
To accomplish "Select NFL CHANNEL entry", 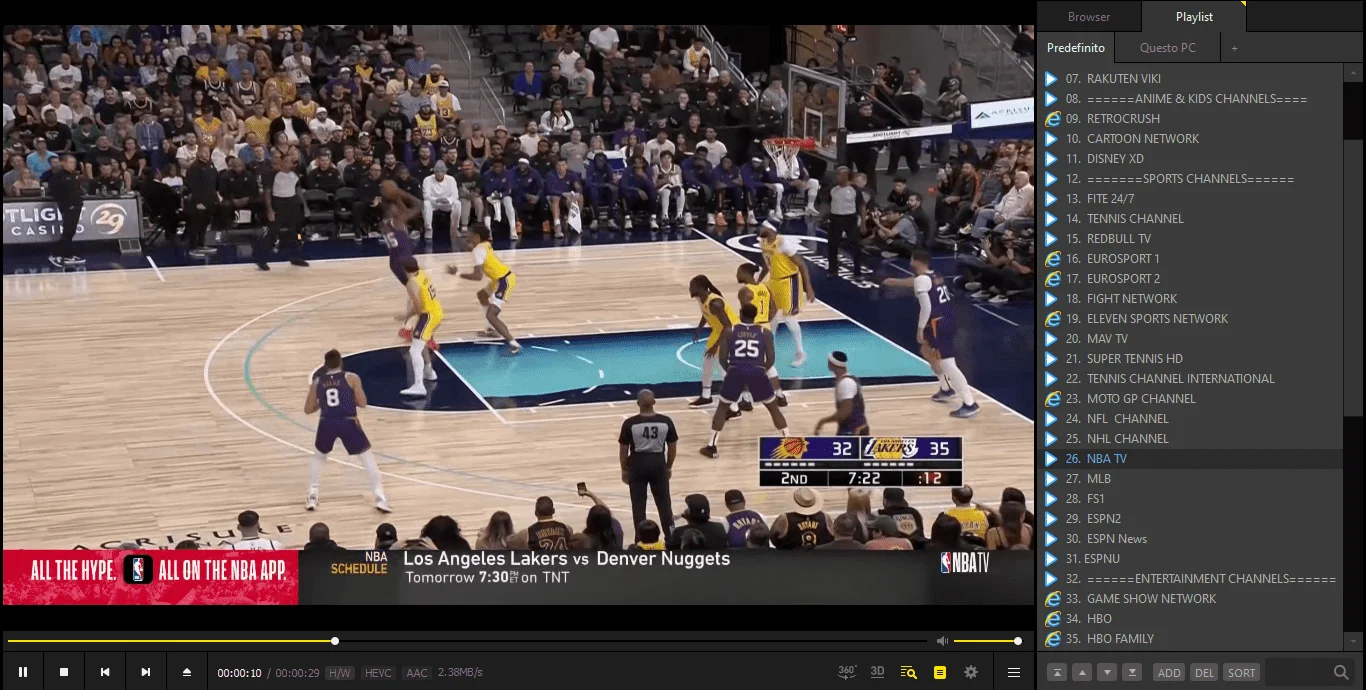I will [x=1190, y=418].
